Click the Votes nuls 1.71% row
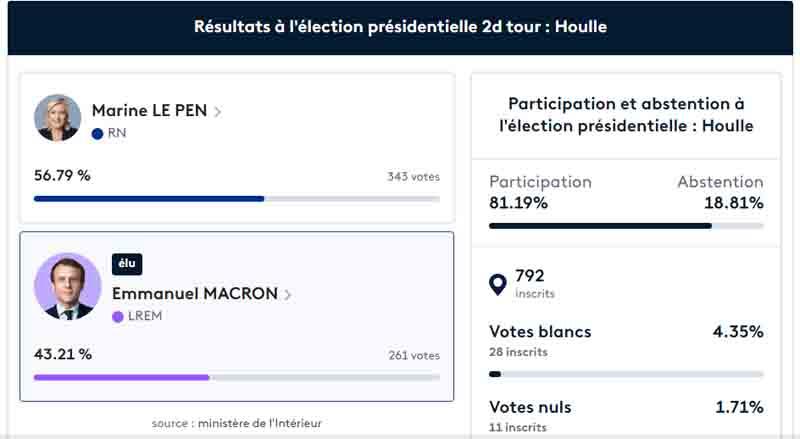The image size is (800, 439). point(626,416)
